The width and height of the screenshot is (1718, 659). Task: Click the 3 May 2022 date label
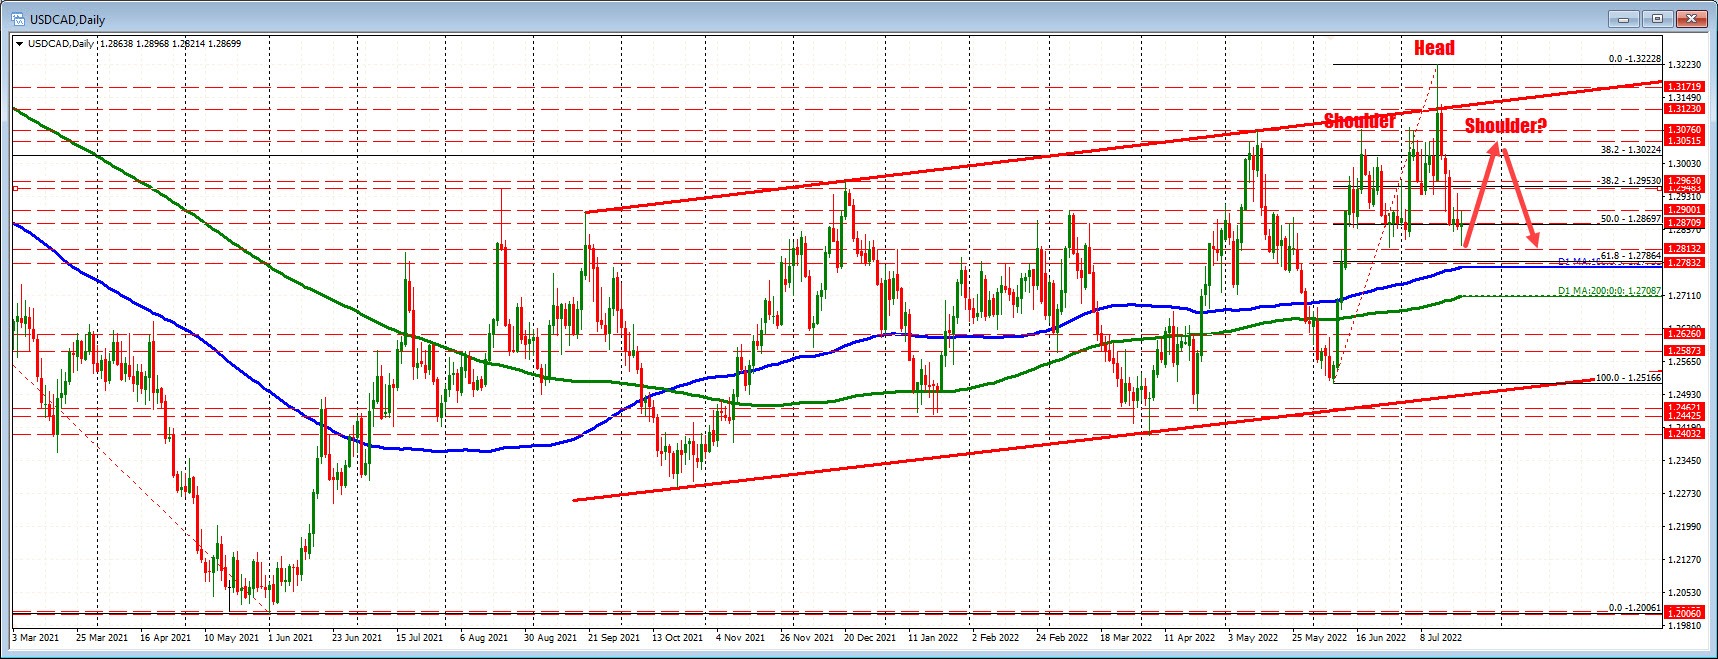[x=1252, y=637]
